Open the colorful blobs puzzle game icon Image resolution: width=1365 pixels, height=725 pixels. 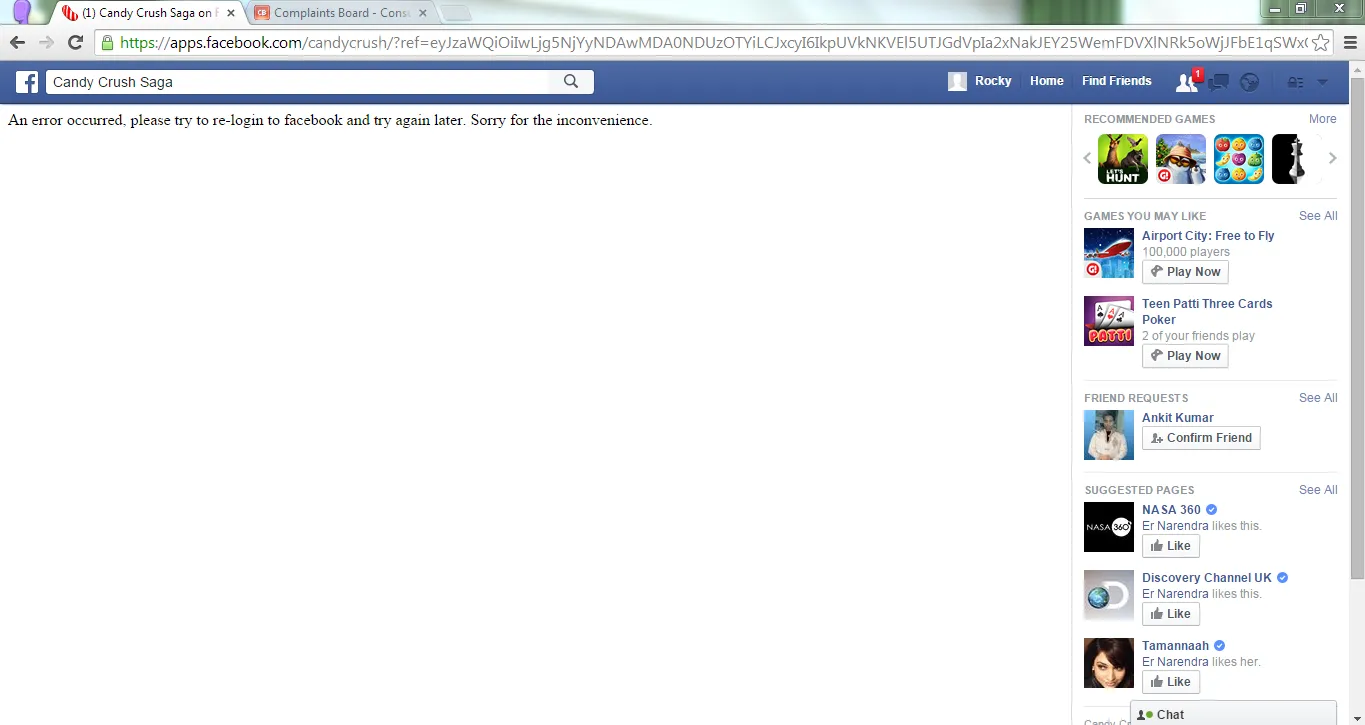[1239, 159]
